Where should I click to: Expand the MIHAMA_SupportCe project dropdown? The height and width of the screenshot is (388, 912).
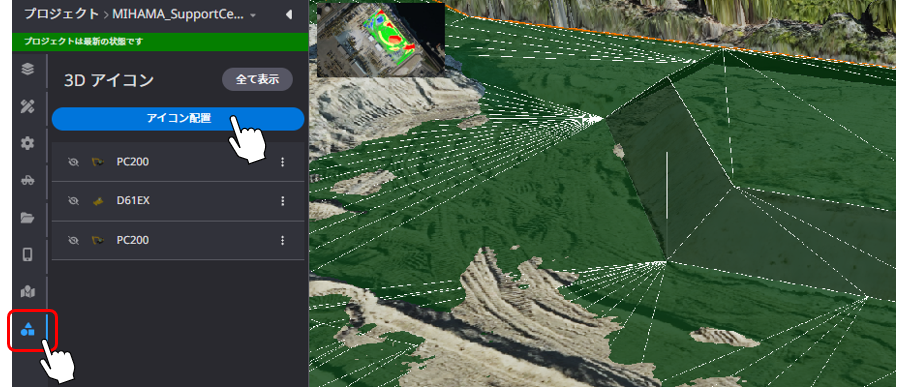tap(253, 15)
